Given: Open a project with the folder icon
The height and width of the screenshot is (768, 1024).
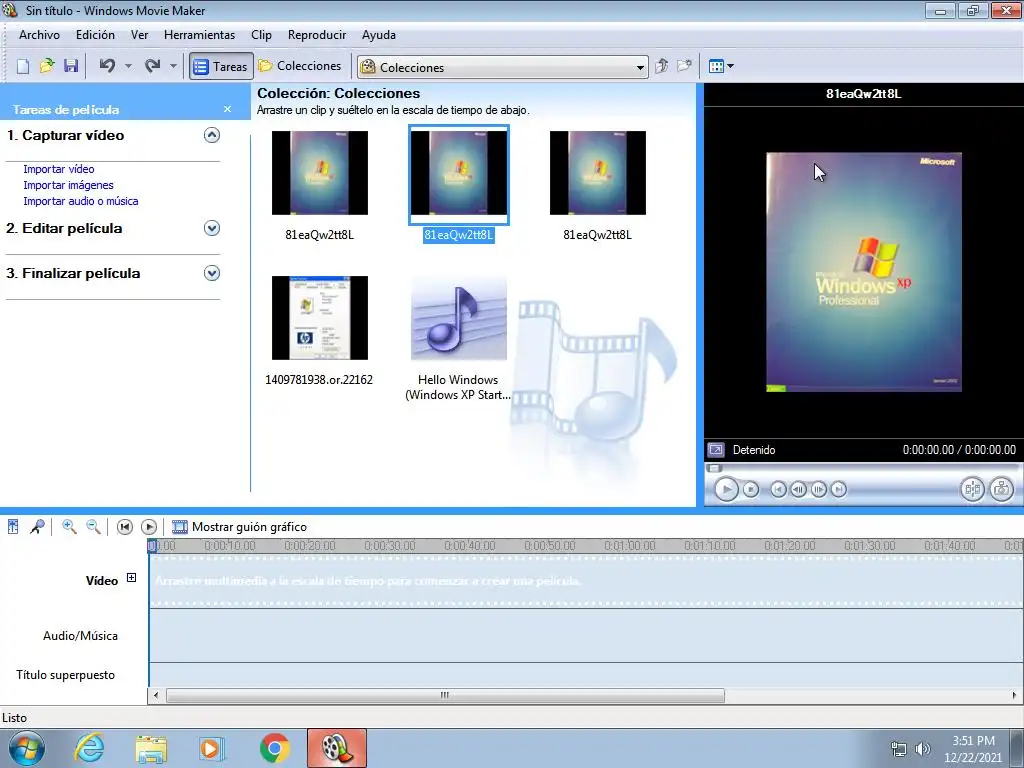Looking at the screenshot, I should point(47,66).
